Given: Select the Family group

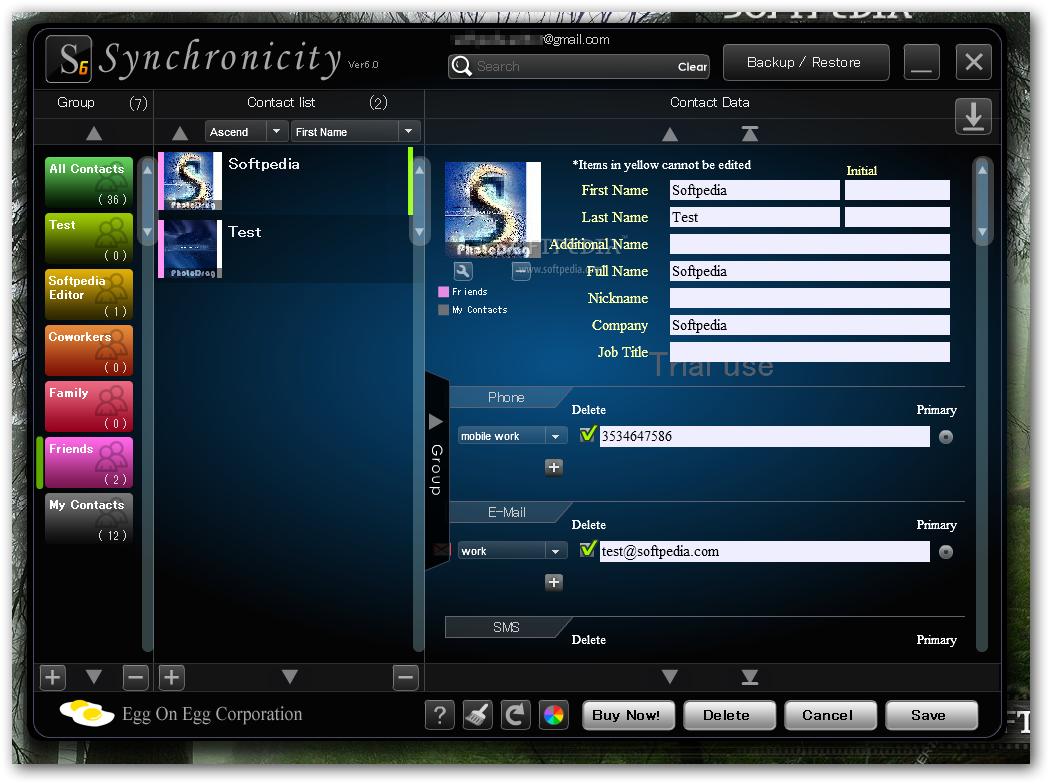Looking at the screenshot, I should click(x=89, y=407).
